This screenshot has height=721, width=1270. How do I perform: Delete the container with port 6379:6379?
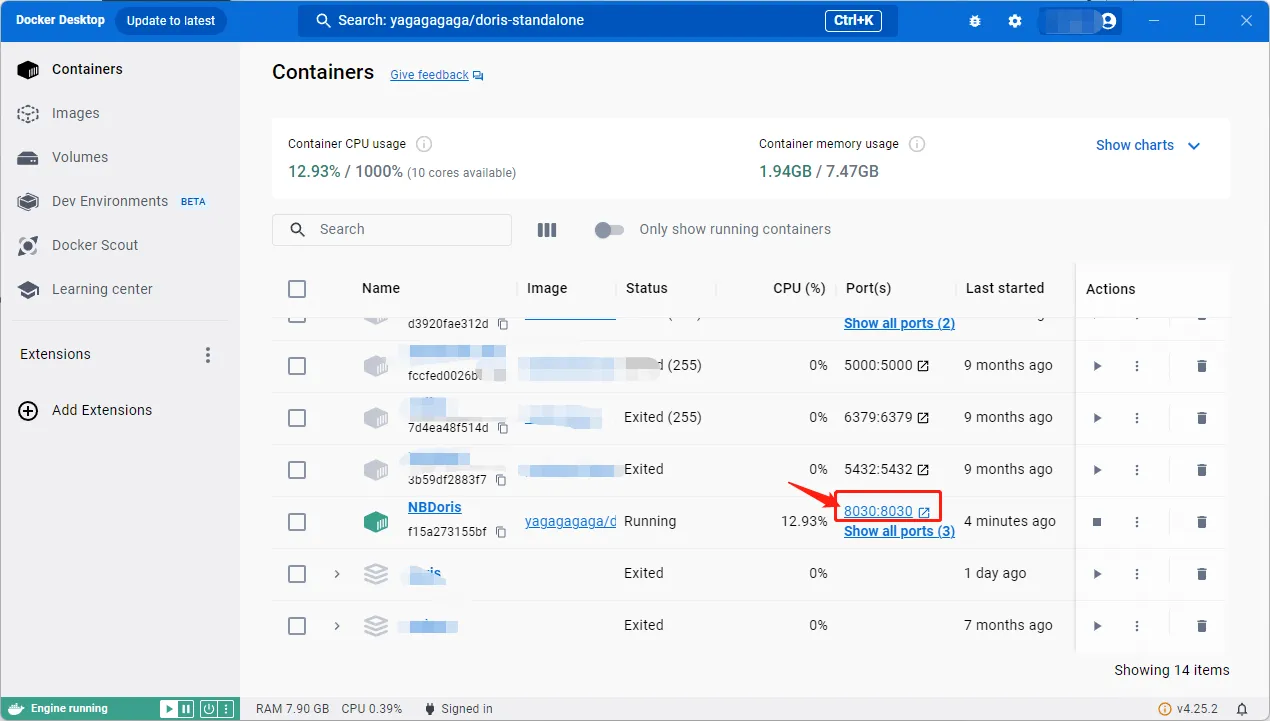(1202, 418)
